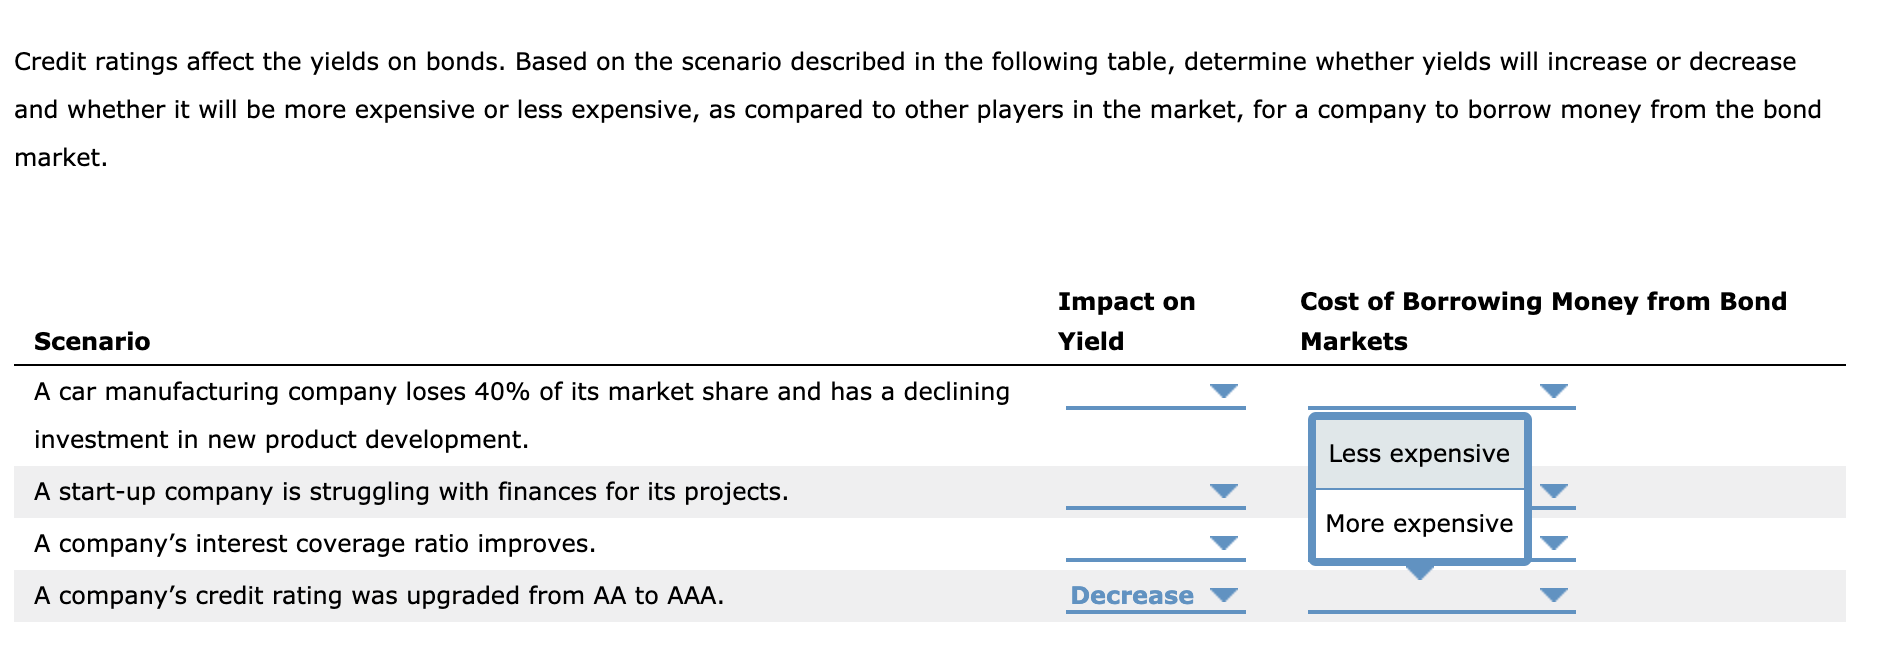This screenshot has width=1882, height=664.
Task: Click the yield dropdown arrow for interest coverage scenario
Action: [1225, 544]
